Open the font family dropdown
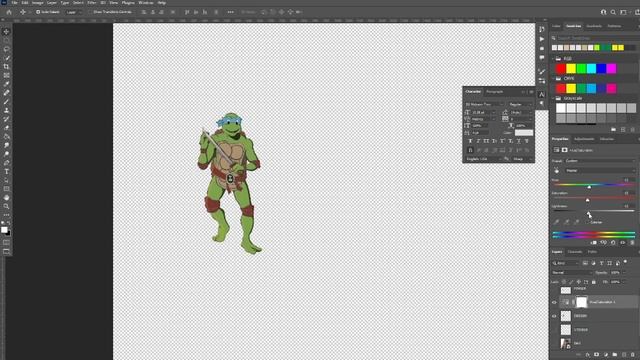 [484, 104]
